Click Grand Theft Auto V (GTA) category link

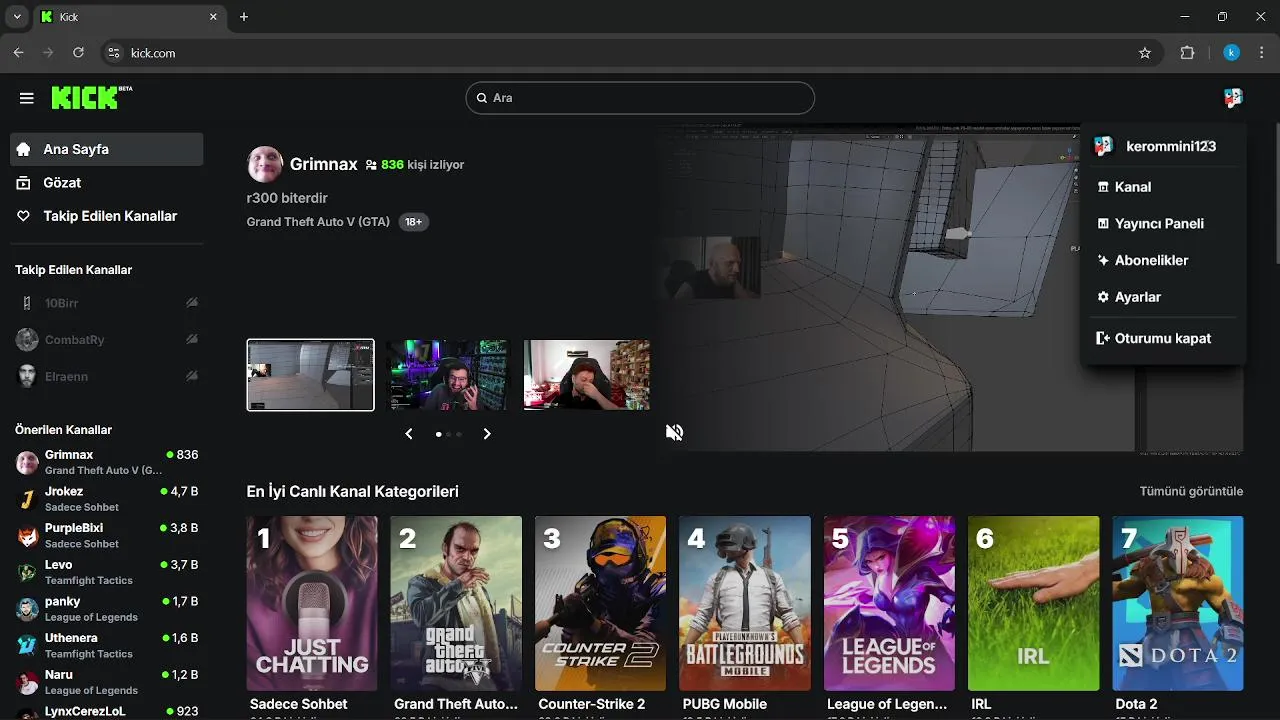click(318, 222)
